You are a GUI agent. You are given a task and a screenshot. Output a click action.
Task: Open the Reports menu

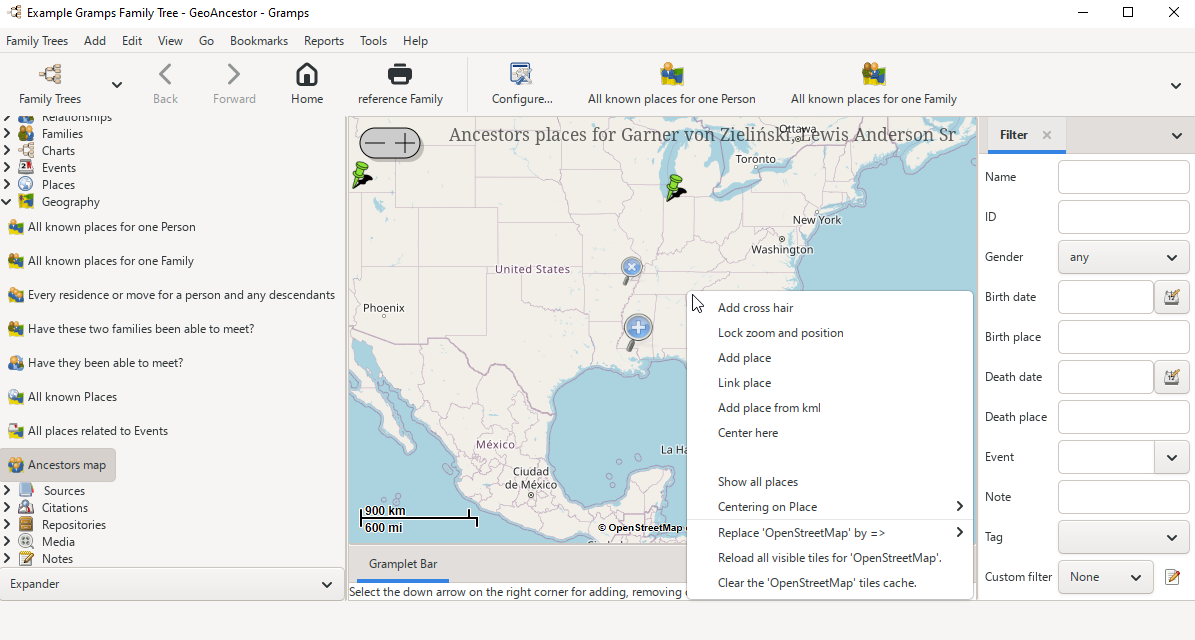[324, 40]
